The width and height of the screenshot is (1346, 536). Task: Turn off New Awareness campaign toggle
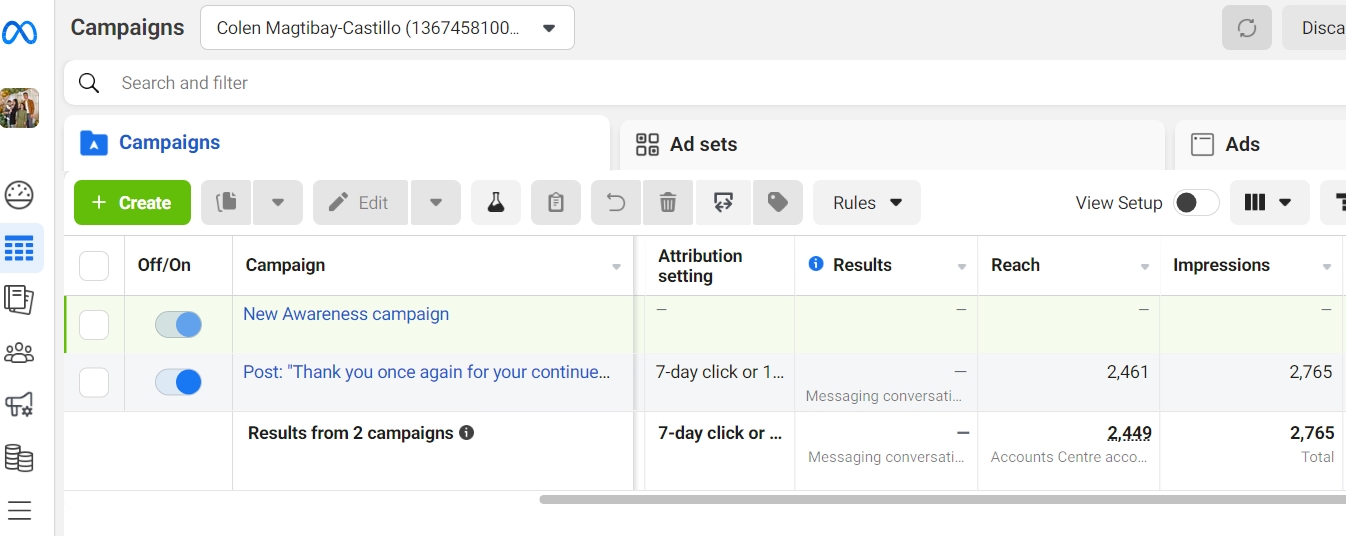tap(178, 324)
